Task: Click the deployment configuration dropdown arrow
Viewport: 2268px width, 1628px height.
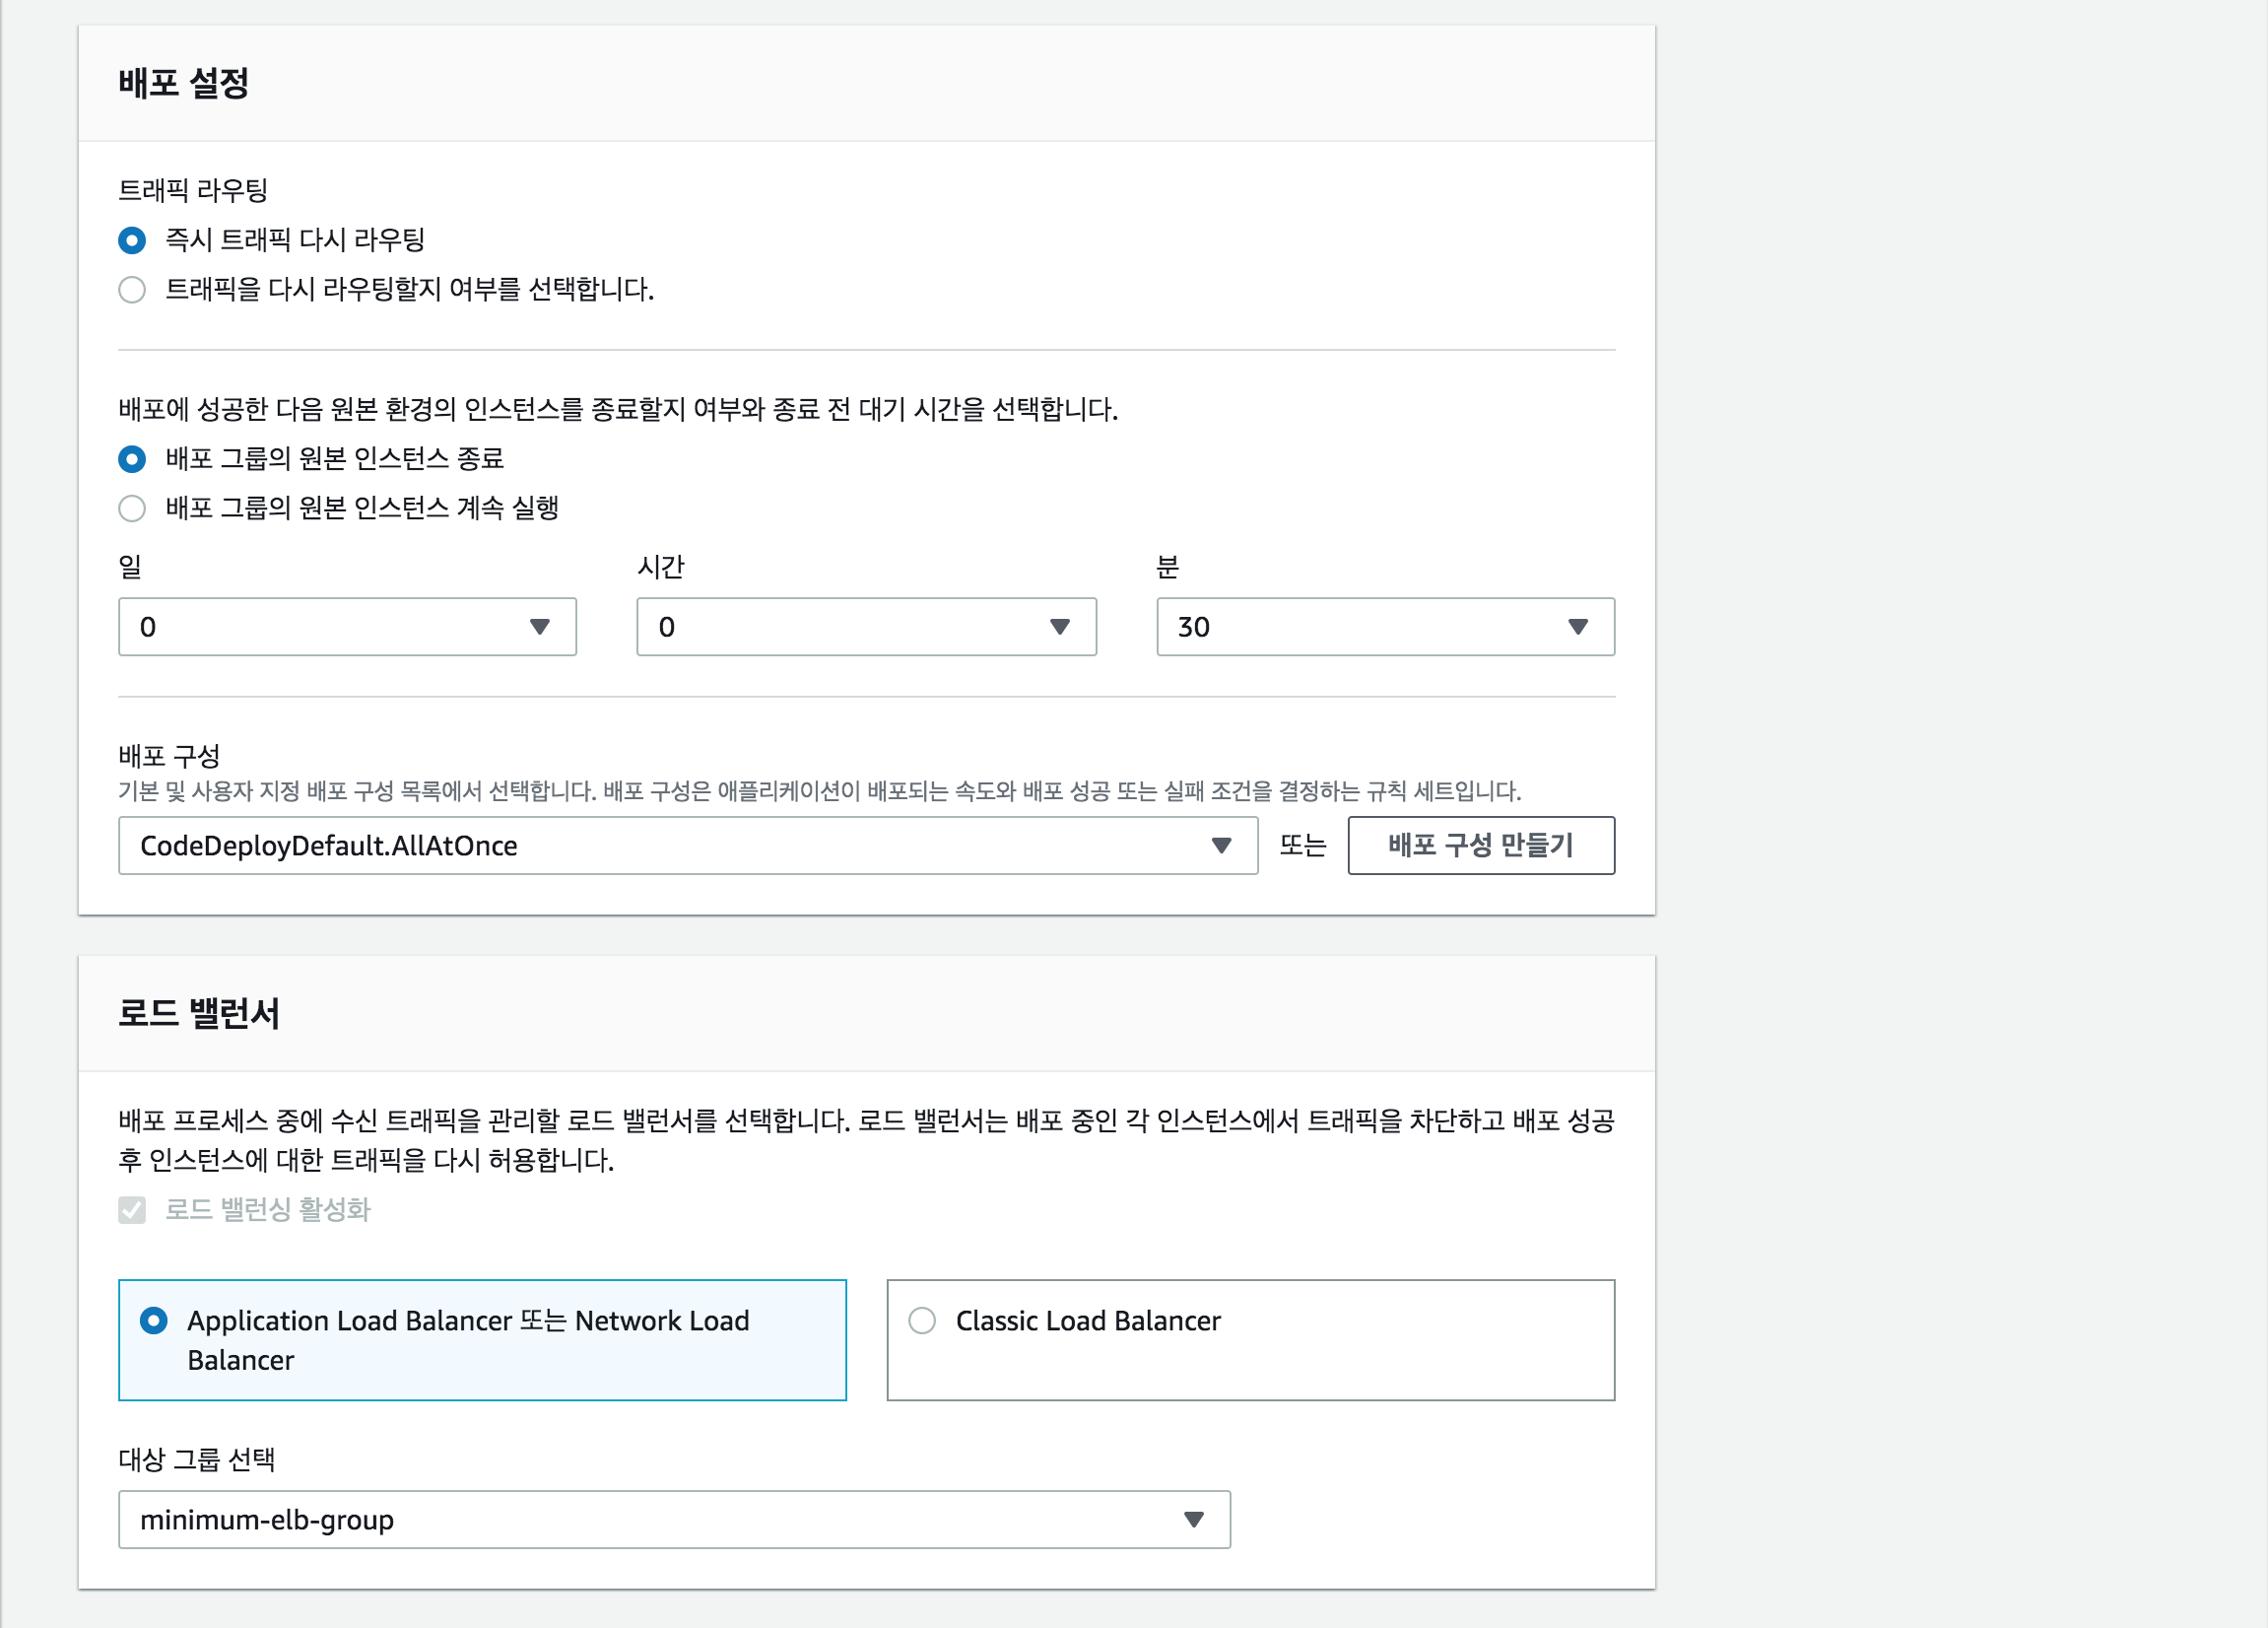Action: (x=1221, y=846)
